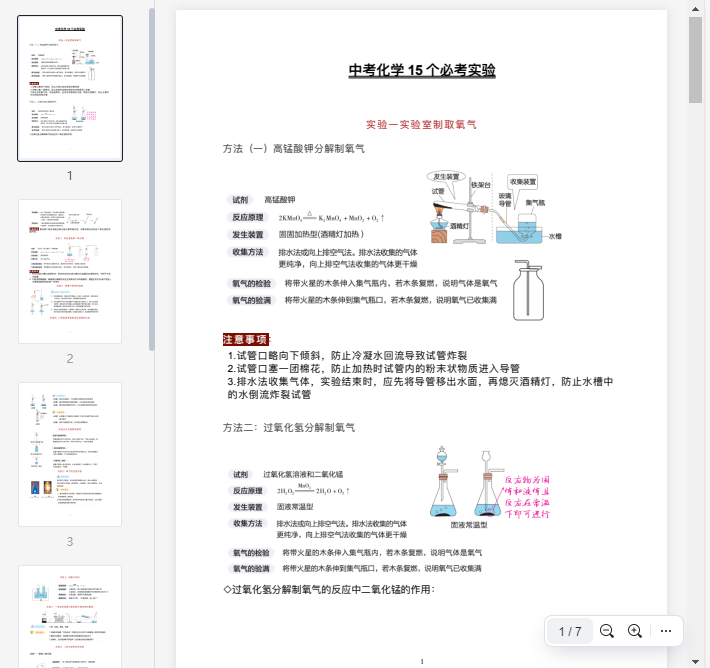Click the 氧气的检验 label in method one
Image resolution: width=710 pixels, height=668 pixels.
point(251,284)
